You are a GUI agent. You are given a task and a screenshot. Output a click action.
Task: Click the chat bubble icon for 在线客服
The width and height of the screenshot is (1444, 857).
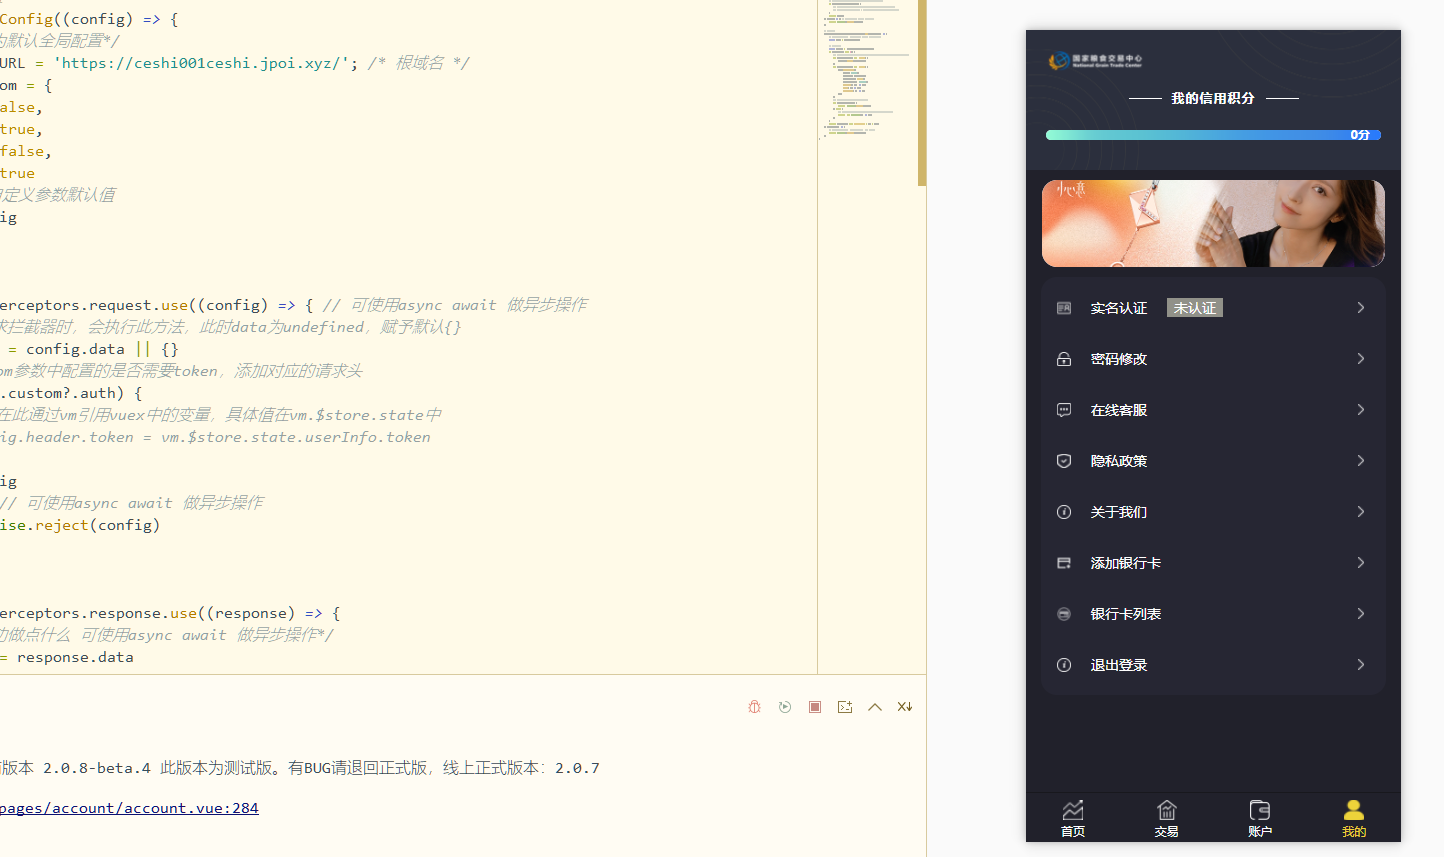click(x=1064, y=410)
